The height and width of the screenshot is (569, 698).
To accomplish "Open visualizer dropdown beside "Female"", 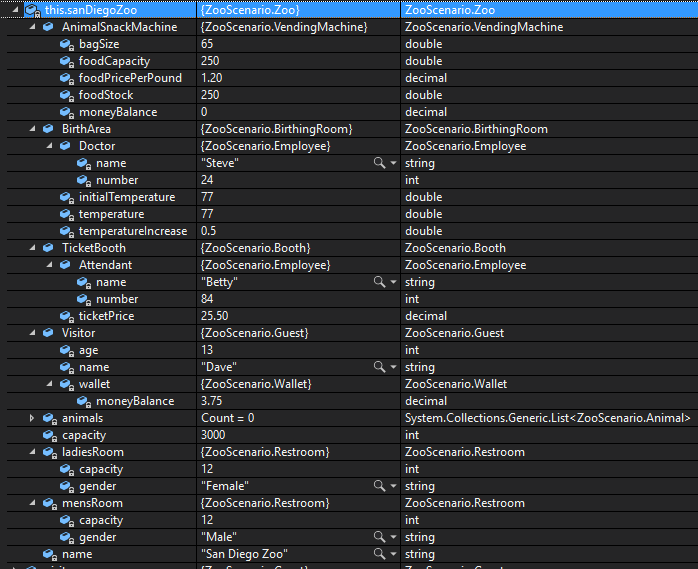I will point(394,486).
